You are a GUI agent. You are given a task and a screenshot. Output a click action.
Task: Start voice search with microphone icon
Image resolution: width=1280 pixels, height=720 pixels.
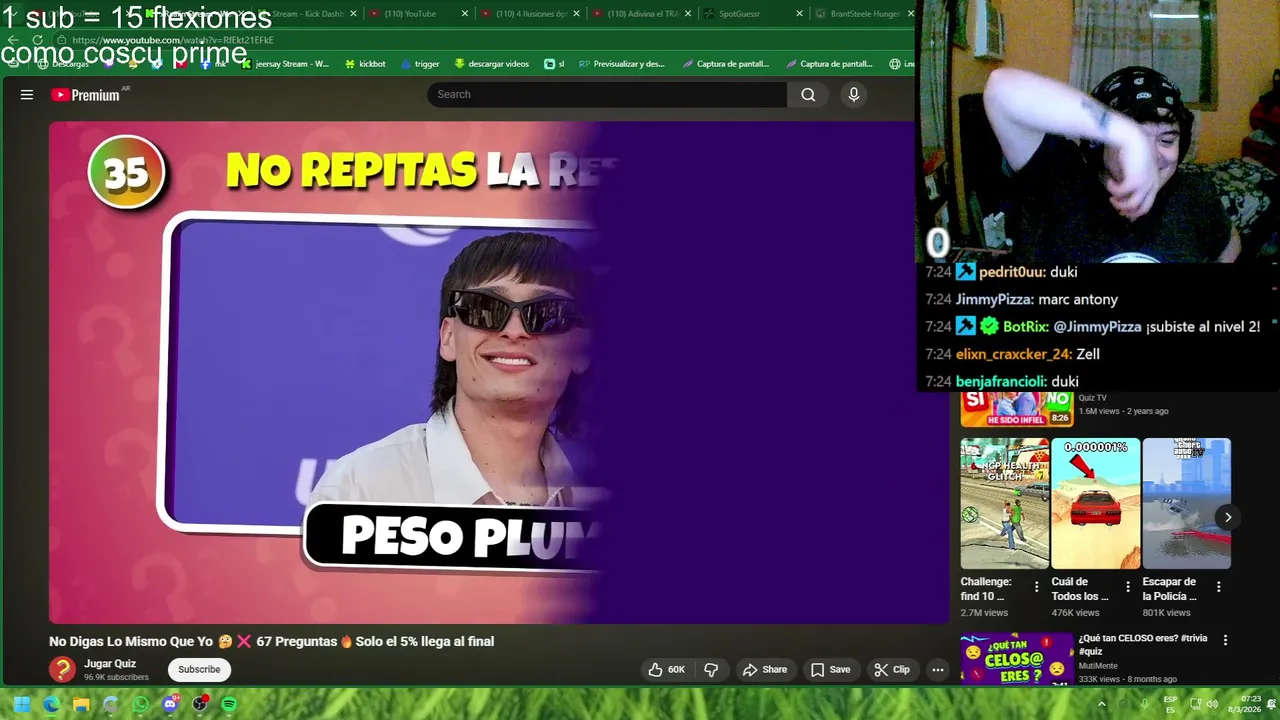853,95
